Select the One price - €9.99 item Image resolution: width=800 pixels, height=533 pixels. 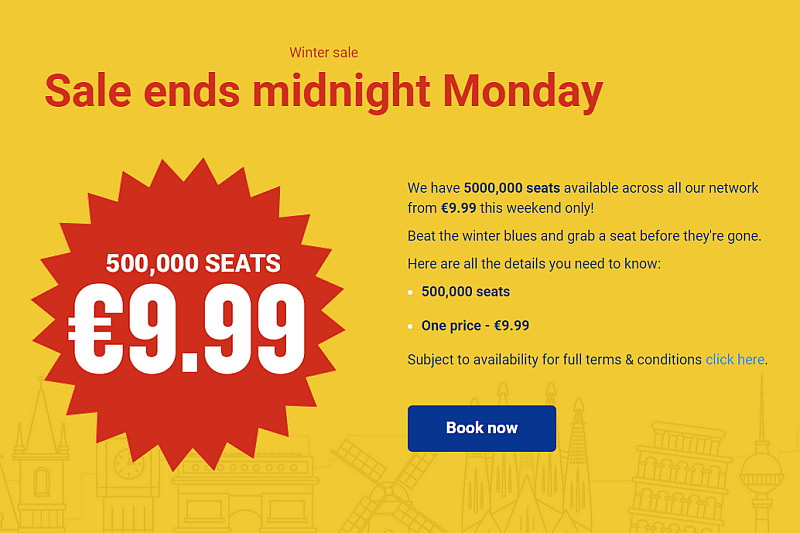475,325
